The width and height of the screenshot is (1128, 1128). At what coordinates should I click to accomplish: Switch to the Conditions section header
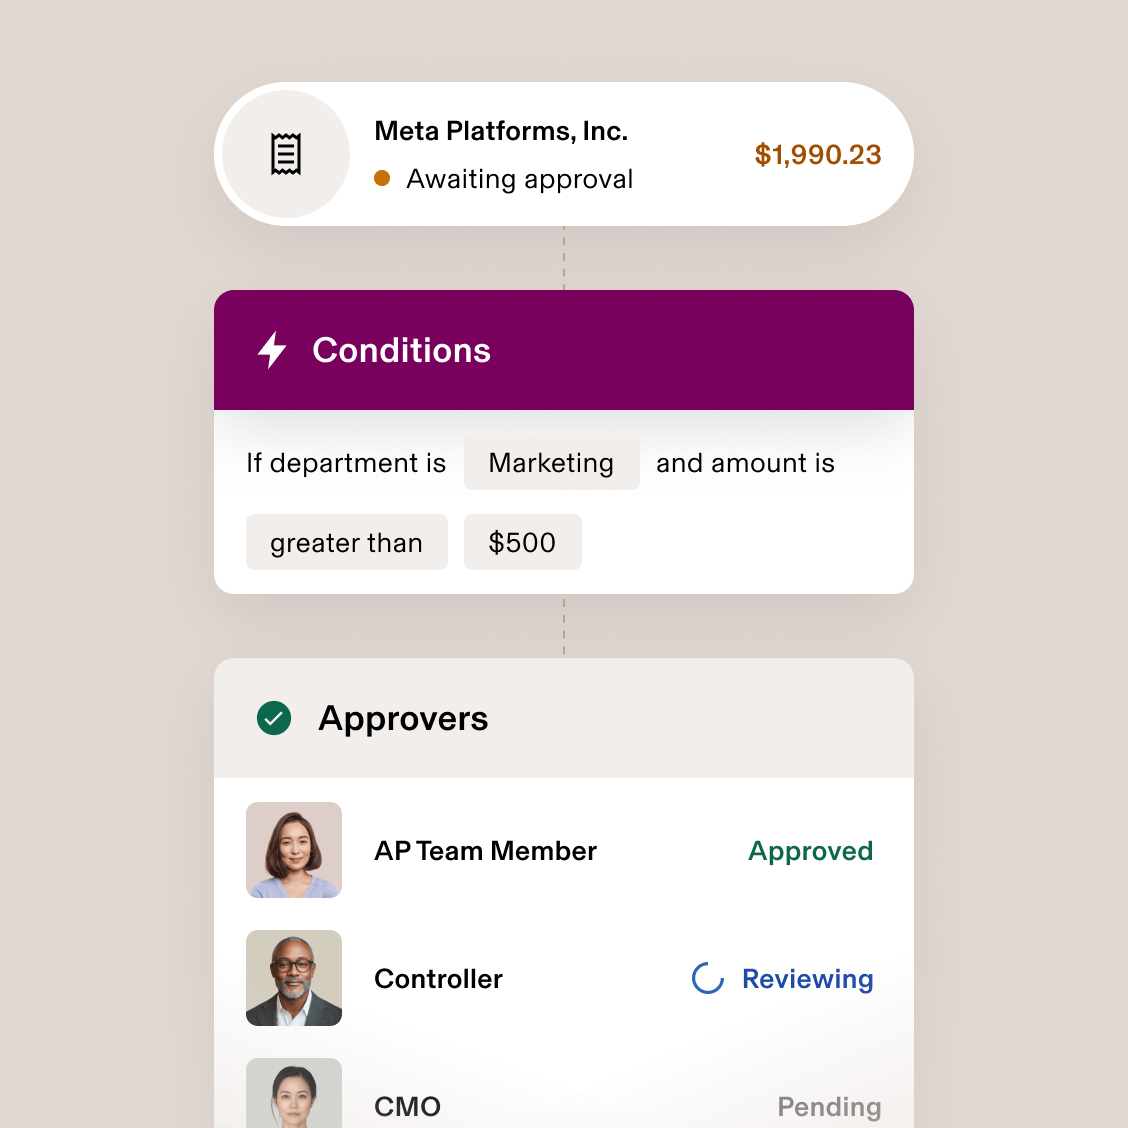pos(402,350)
